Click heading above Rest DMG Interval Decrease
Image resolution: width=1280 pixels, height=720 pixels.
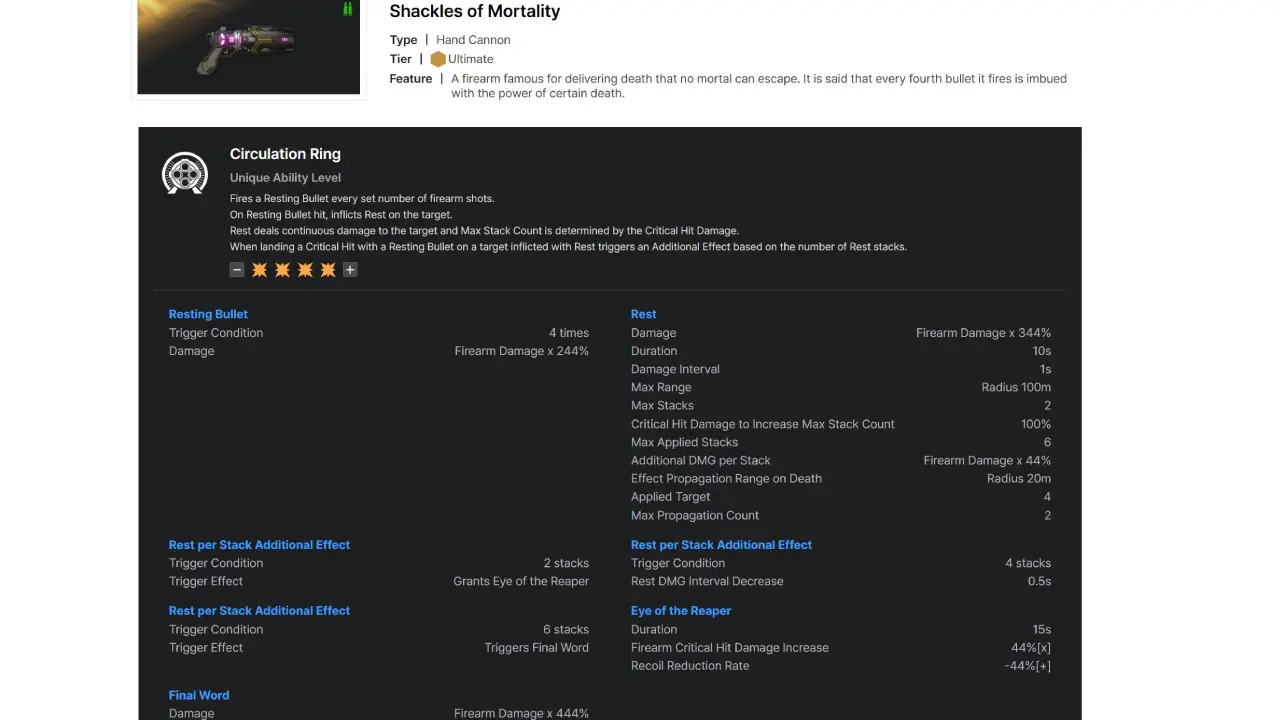(721, 545)
